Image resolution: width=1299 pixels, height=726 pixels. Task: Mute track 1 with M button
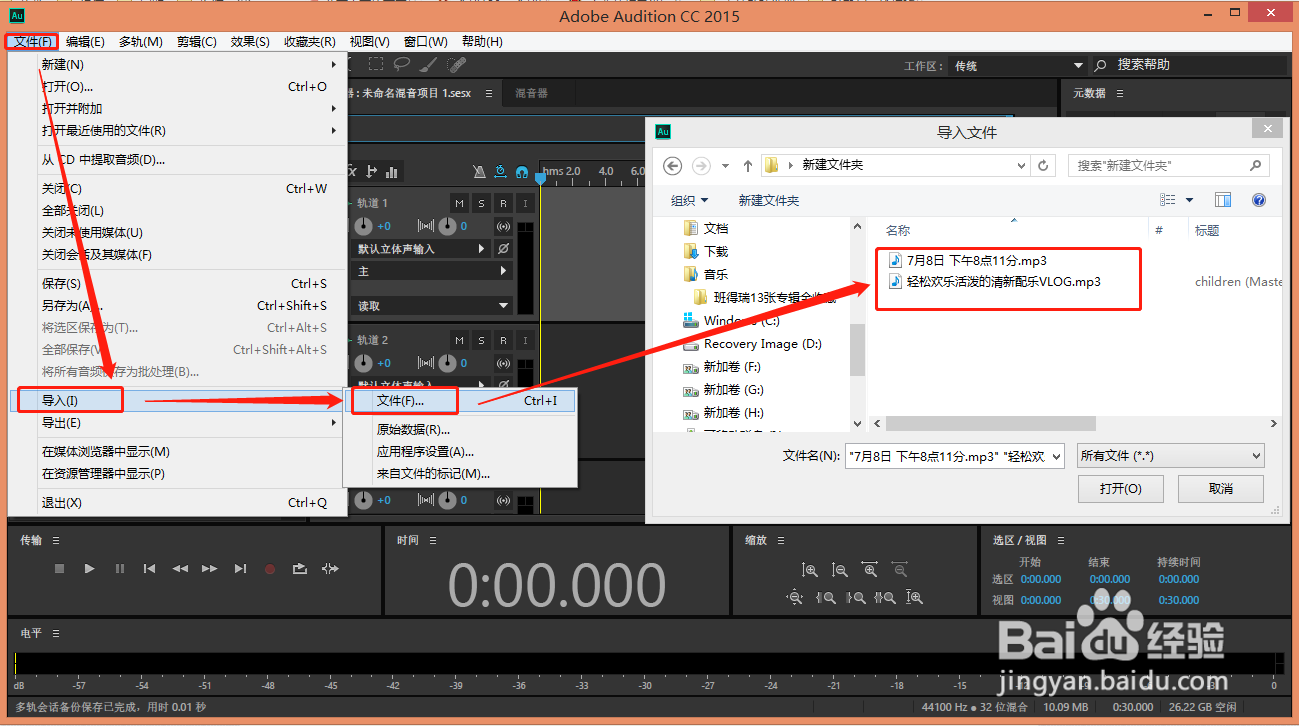459,203
